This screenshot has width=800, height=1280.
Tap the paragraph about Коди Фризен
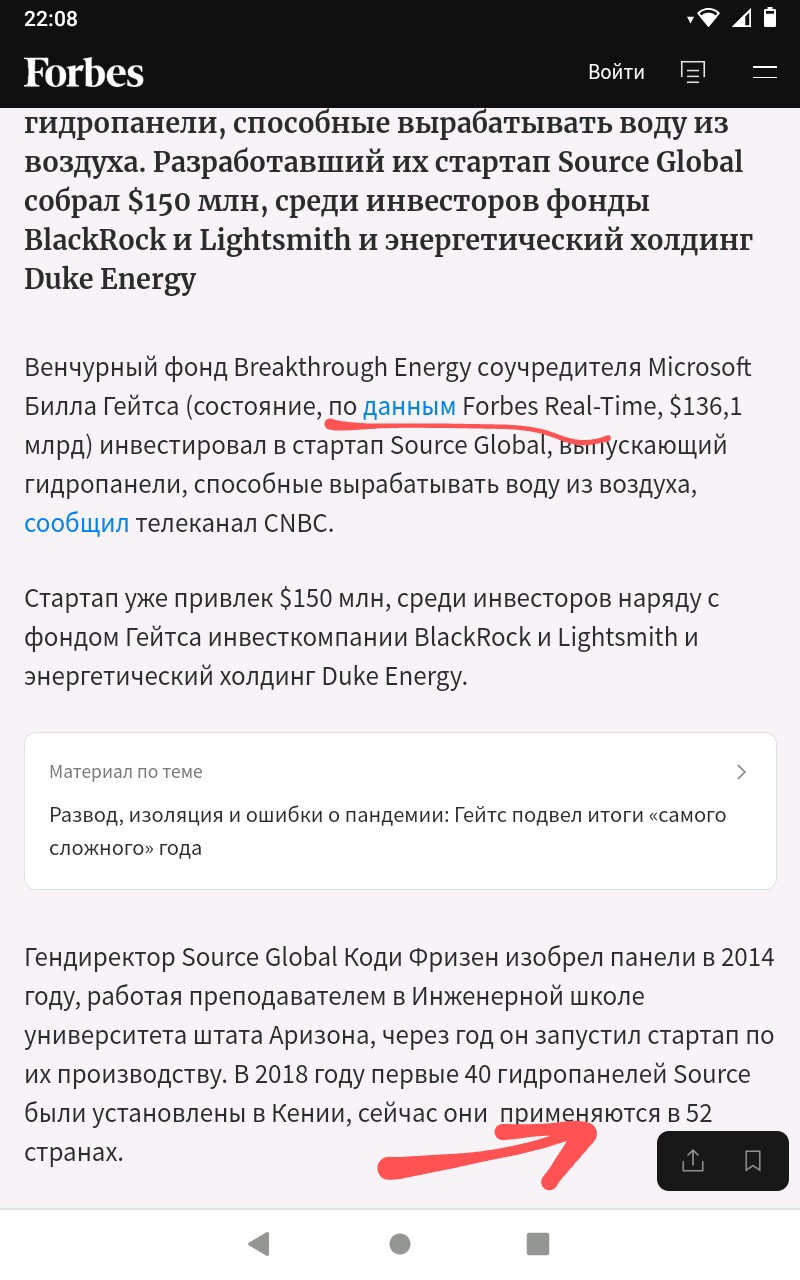point(399,1055)
